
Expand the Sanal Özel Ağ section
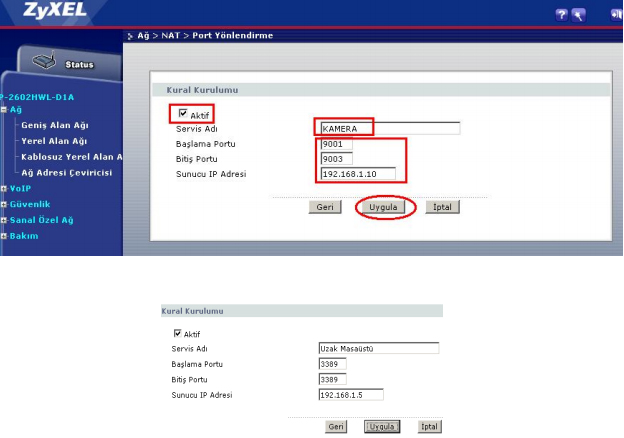pyautogui.click(x=5, y=219)
